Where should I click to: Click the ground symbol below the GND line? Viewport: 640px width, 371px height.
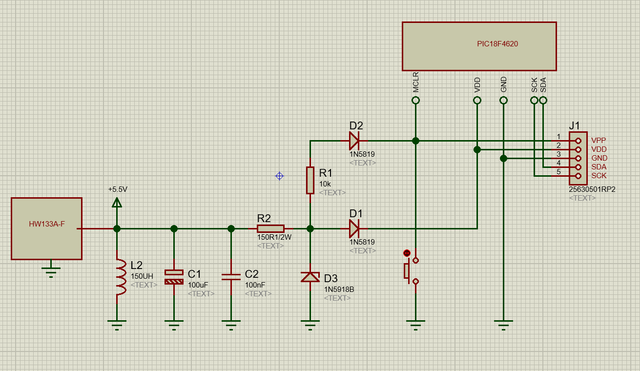(504, 325)
